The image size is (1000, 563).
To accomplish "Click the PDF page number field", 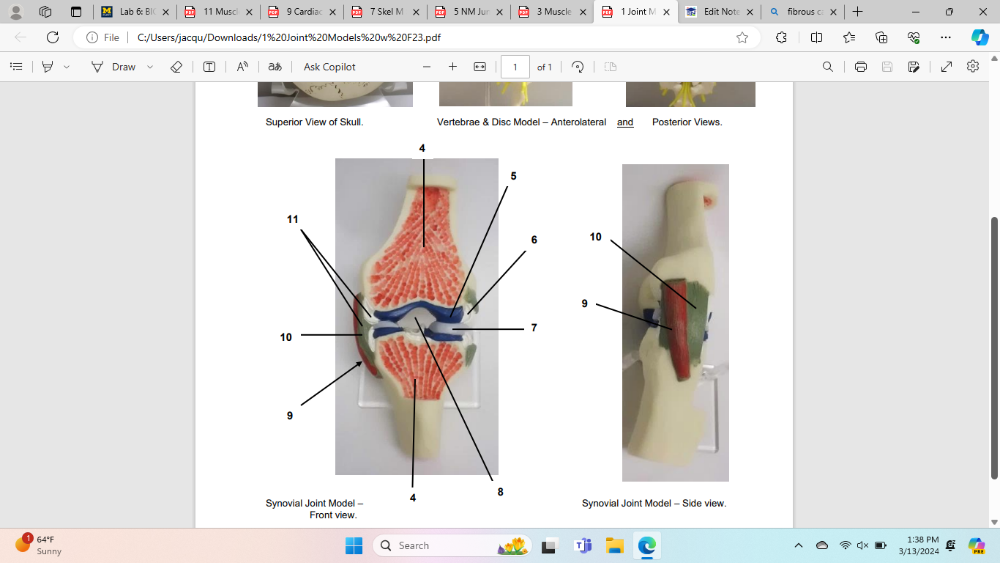I will click(515, 67).
